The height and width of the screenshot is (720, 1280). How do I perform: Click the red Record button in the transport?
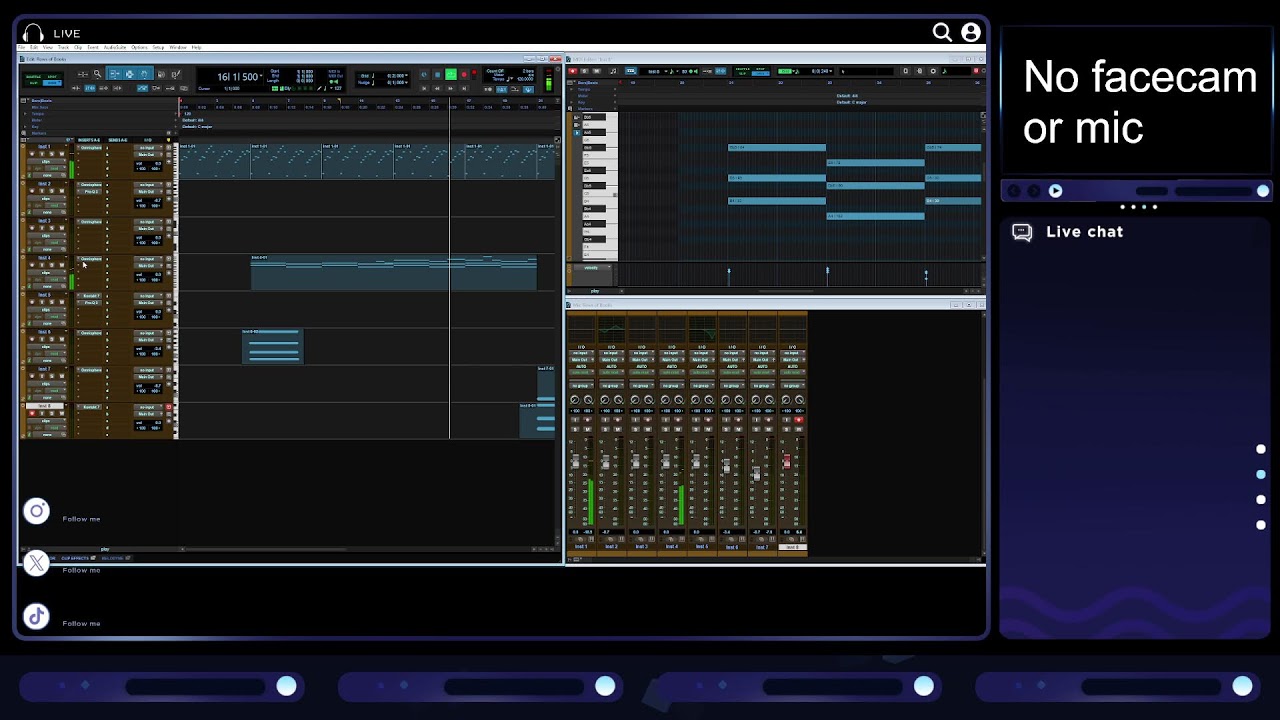464,74
